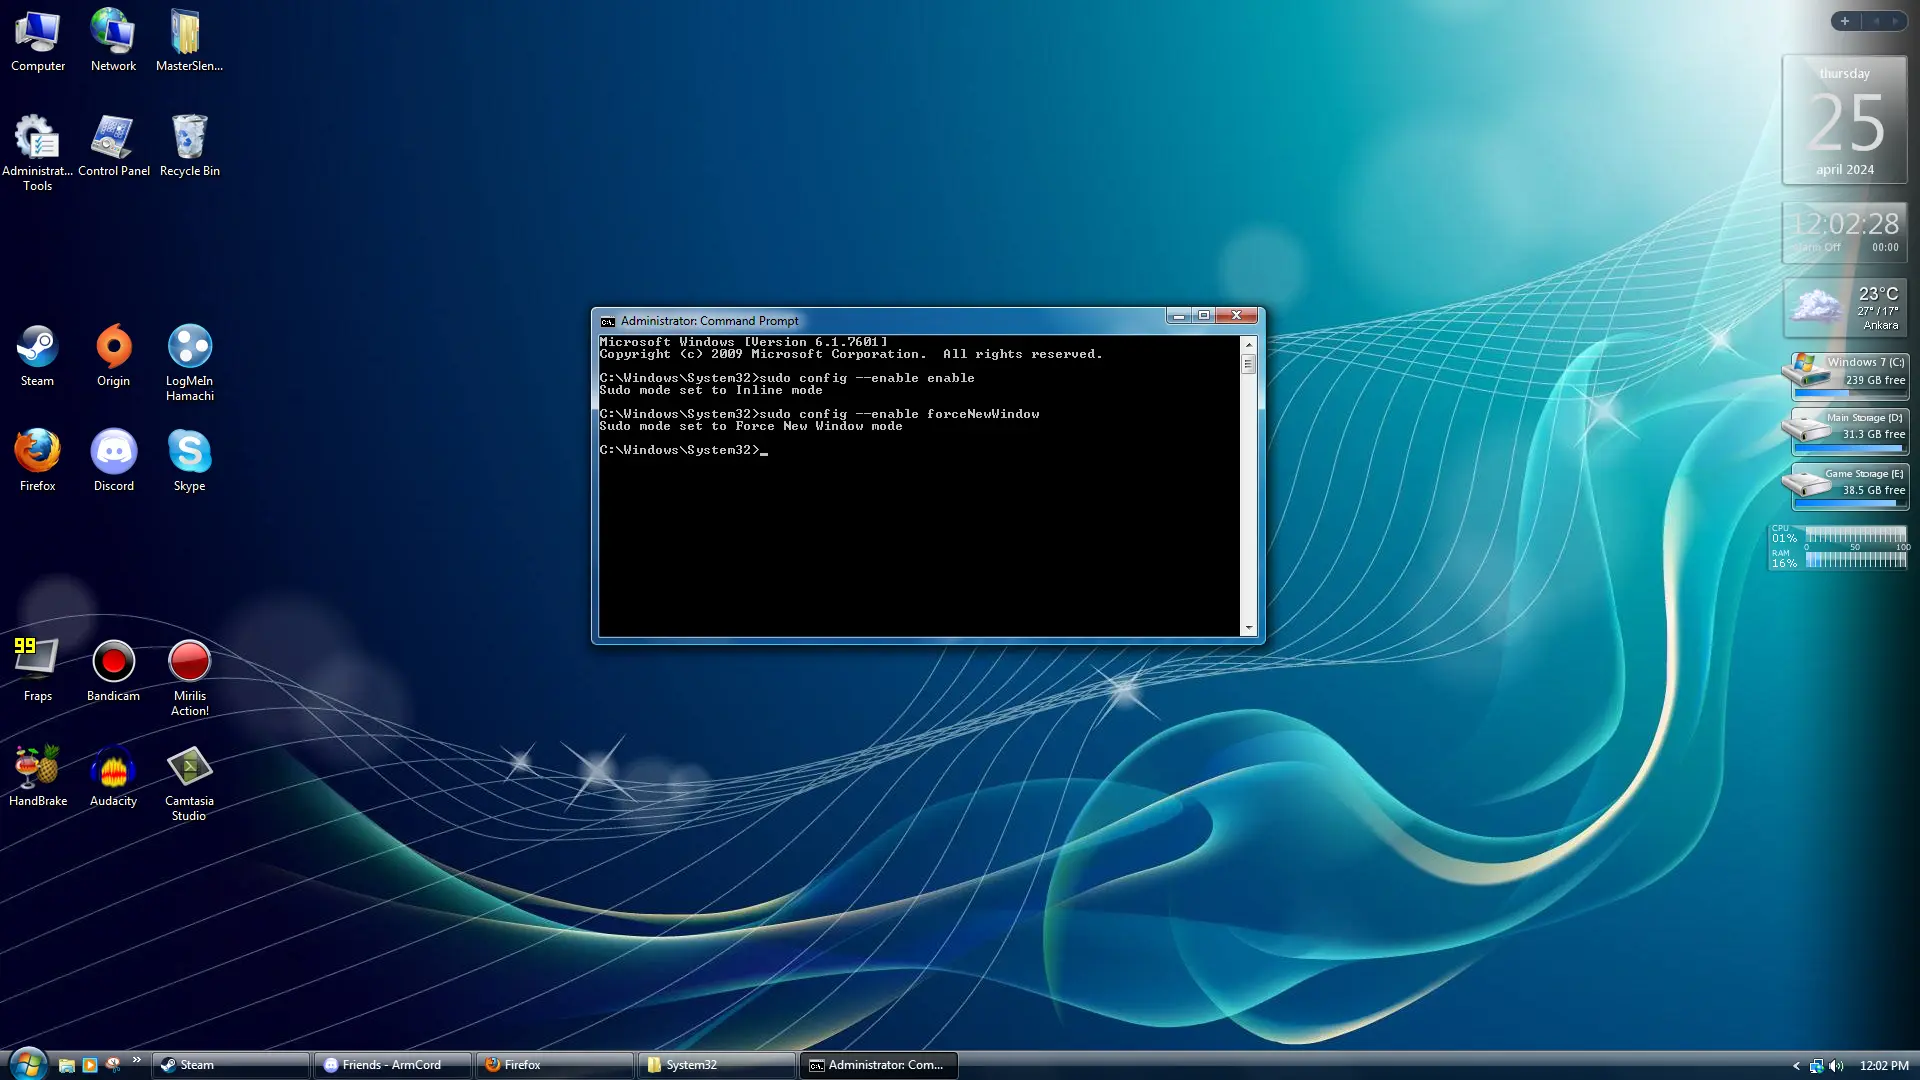This screenshot has height=1080, width=1920.
Task: Click the Command Prompt scrollbar thumb
Action: [x=1248, y=364]
